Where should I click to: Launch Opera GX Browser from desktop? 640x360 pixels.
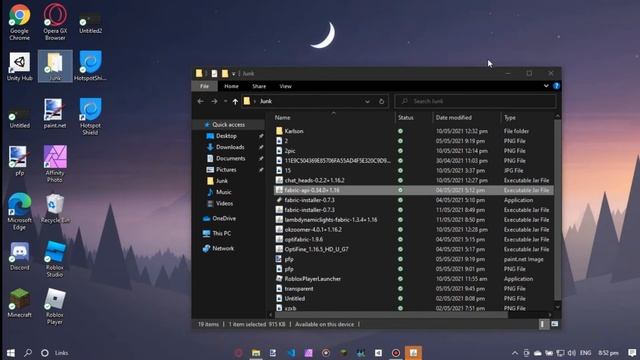pos(55,22)
